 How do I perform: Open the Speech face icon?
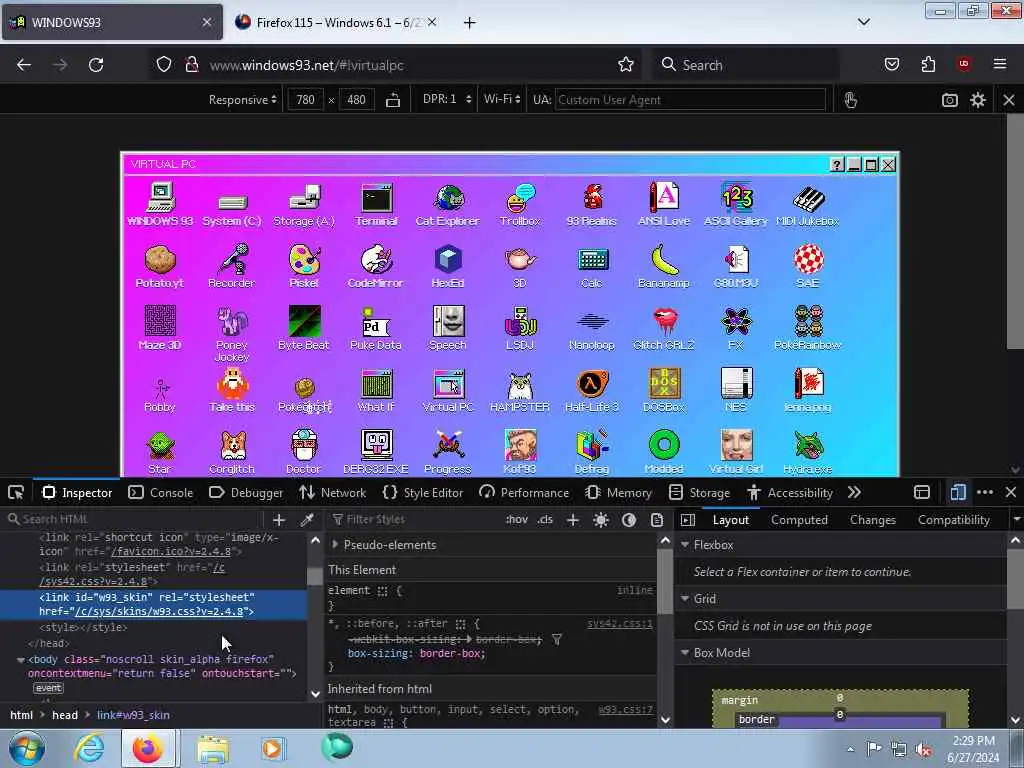448,328
